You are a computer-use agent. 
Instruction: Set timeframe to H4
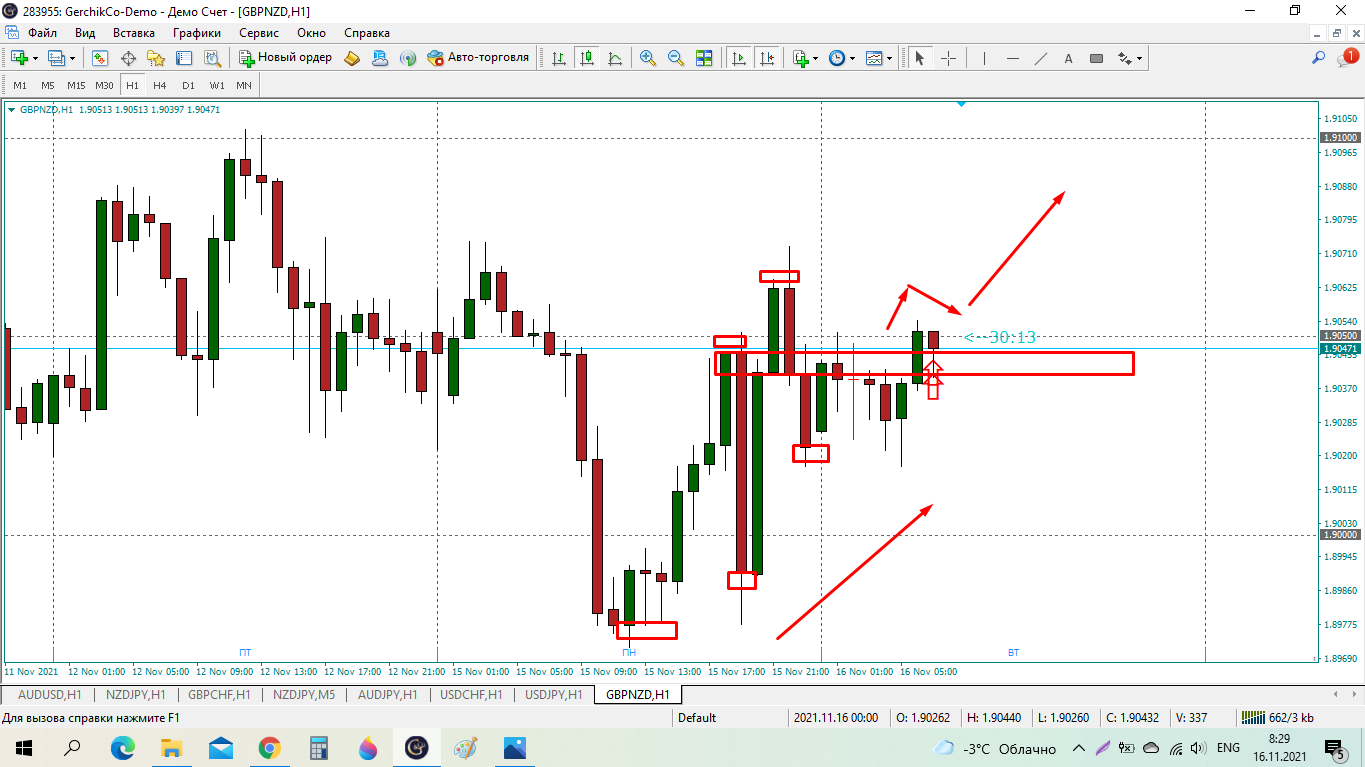click(x=160, y=85)
